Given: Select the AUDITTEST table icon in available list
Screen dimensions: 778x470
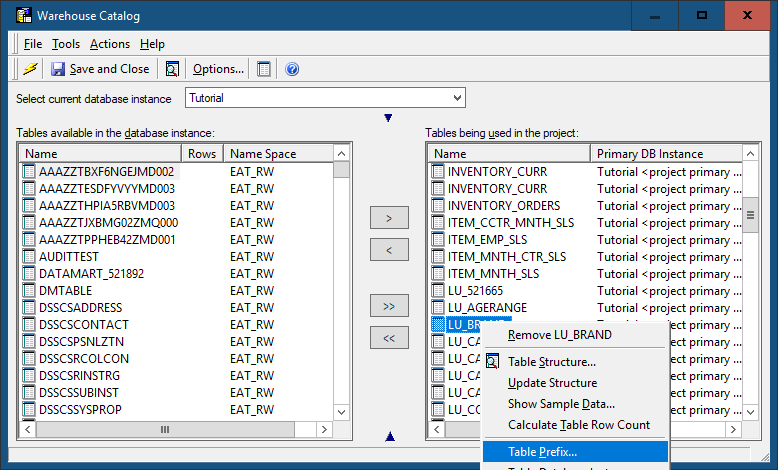Looking at the screenshot, I should click(28, 257).
